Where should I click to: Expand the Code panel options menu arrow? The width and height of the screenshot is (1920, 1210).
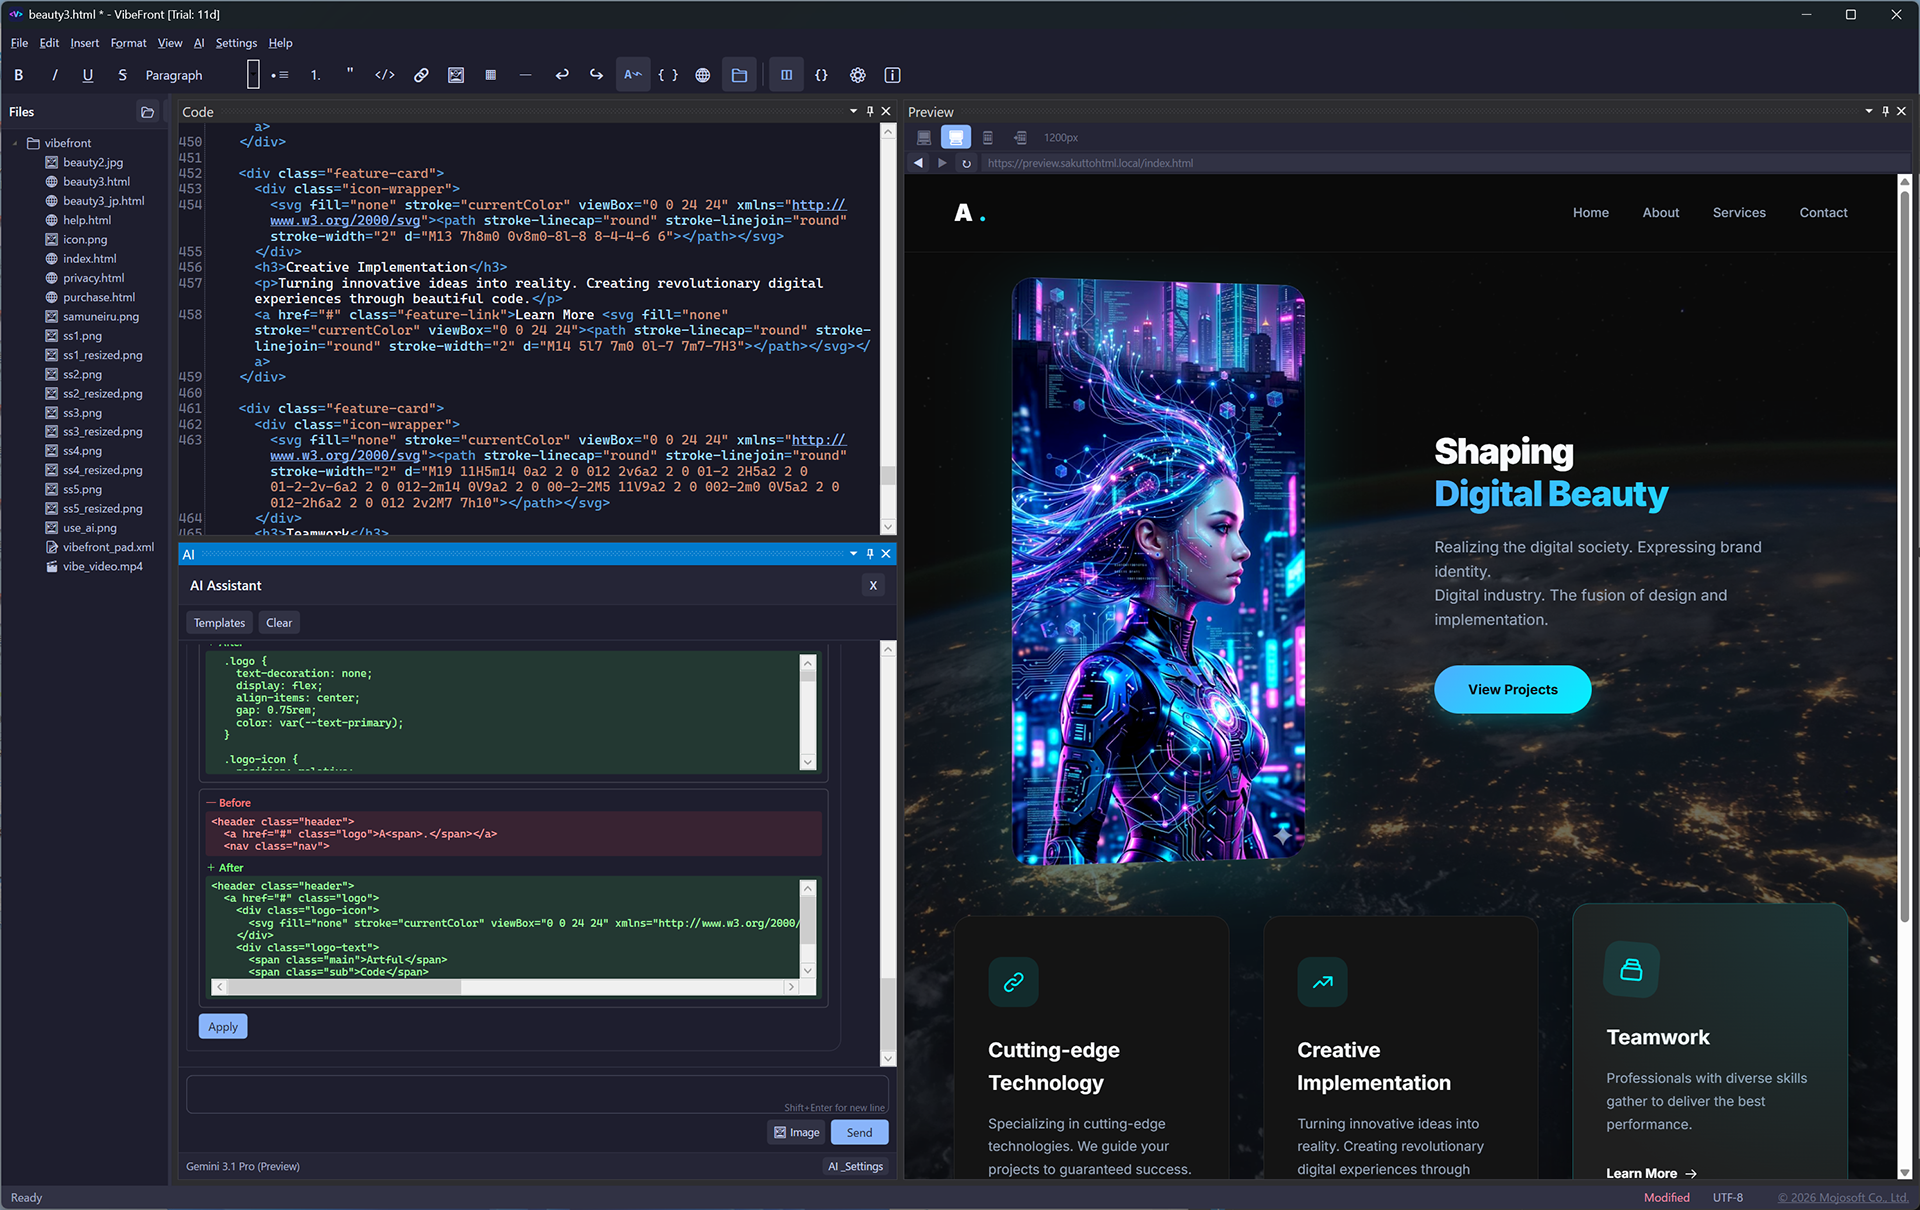point(855,111)
